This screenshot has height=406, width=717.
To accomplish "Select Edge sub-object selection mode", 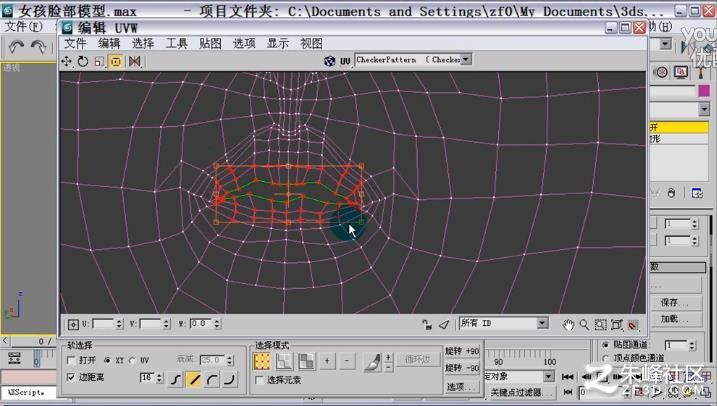I will 284,361.
